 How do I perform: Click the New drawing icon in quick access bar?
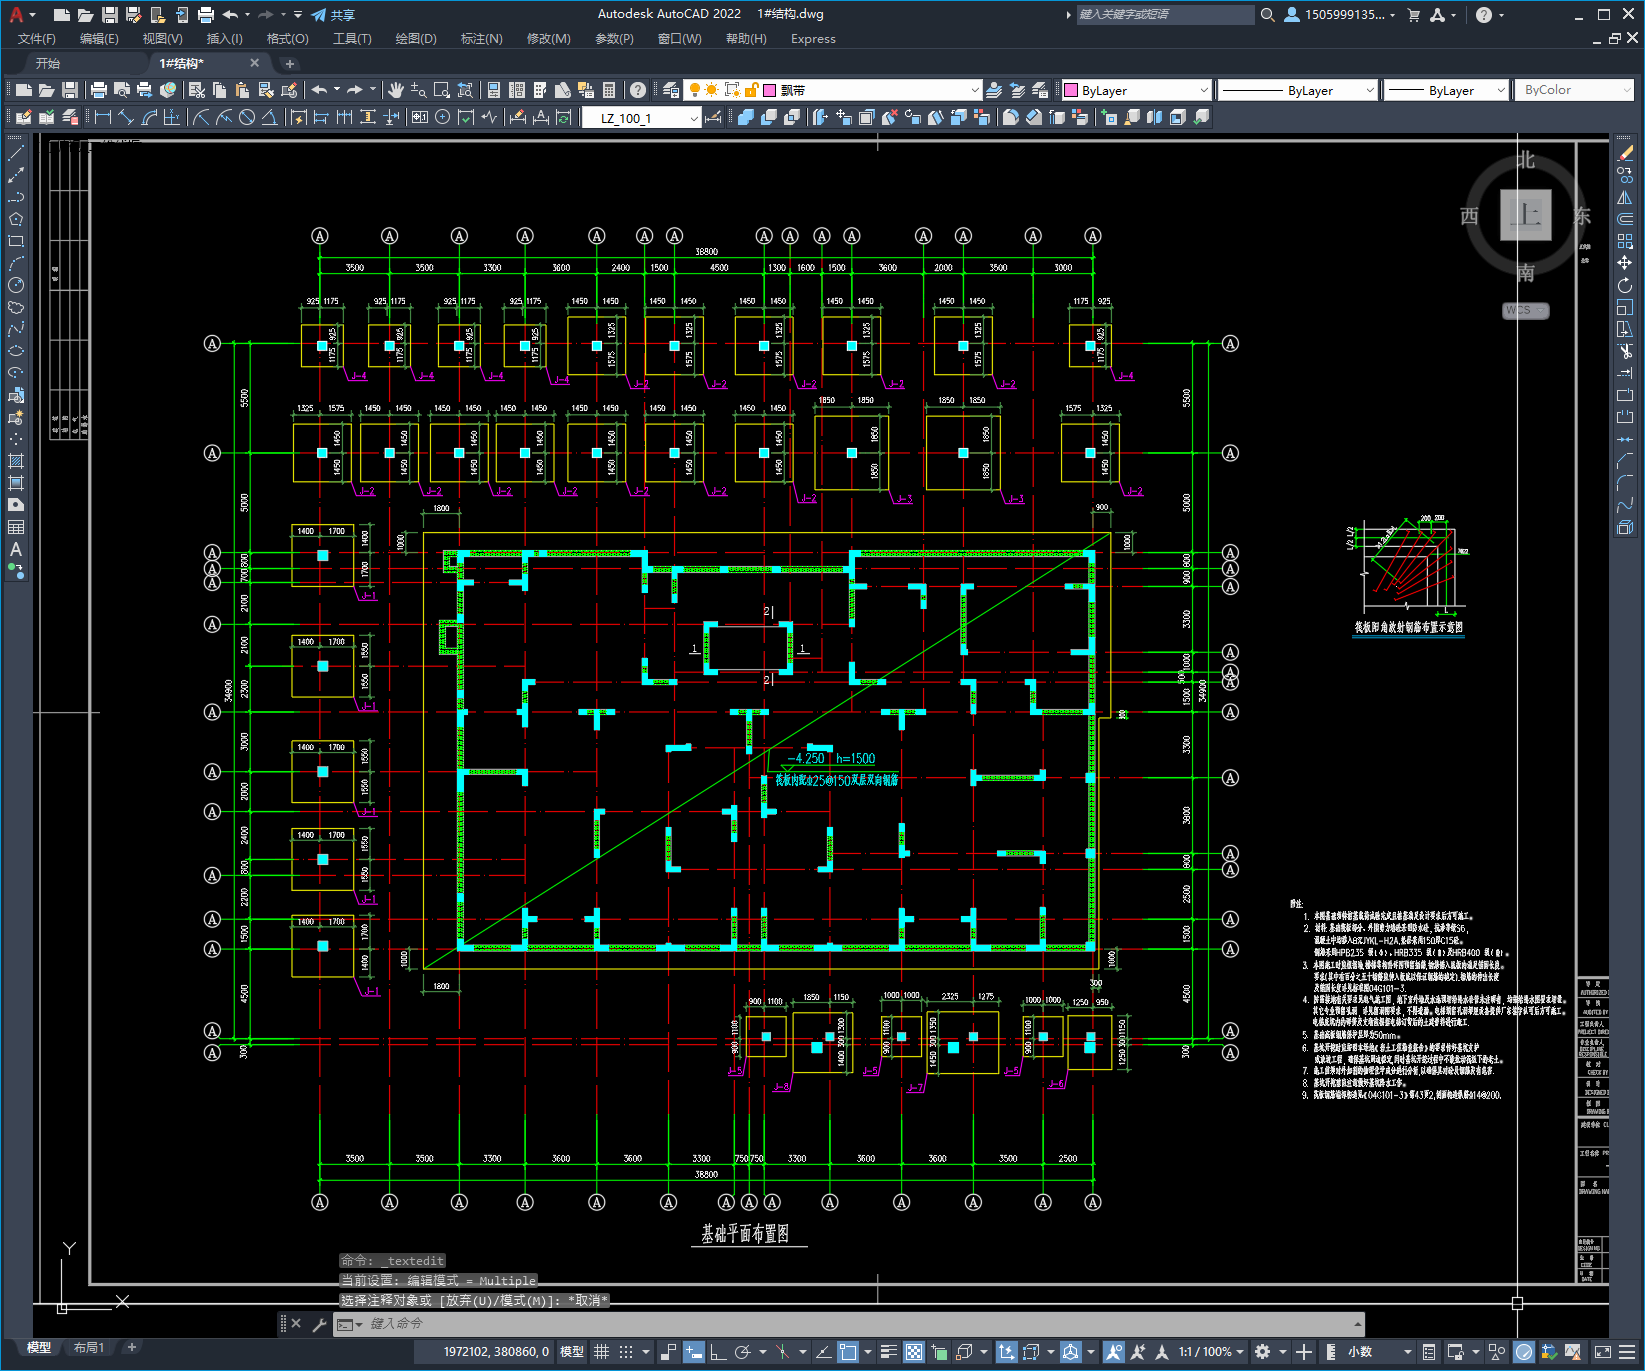[x=61, y=15]
